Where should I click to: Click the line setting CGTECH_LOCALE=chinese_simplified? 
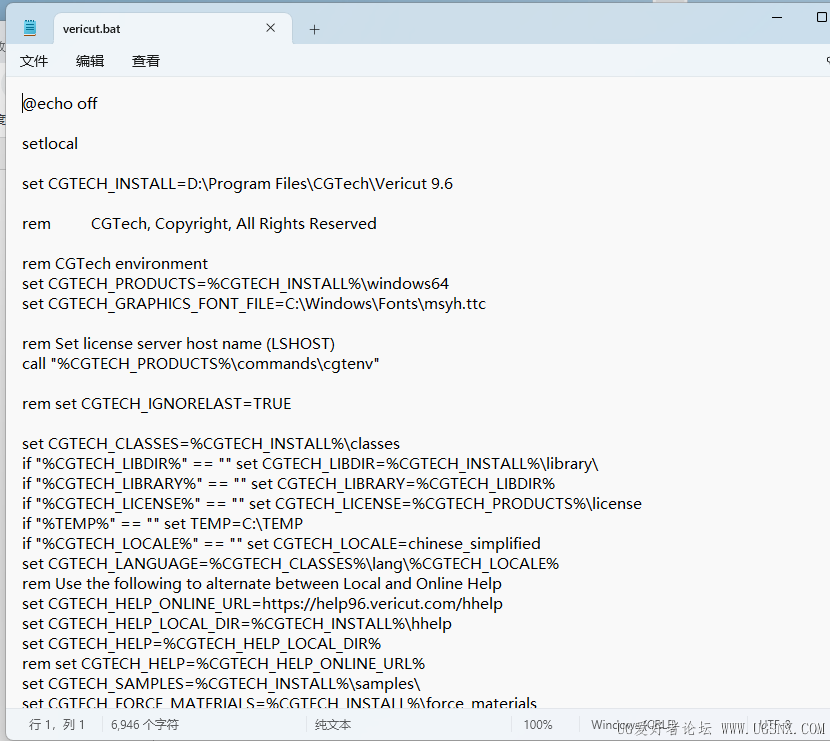coord(281,544)
